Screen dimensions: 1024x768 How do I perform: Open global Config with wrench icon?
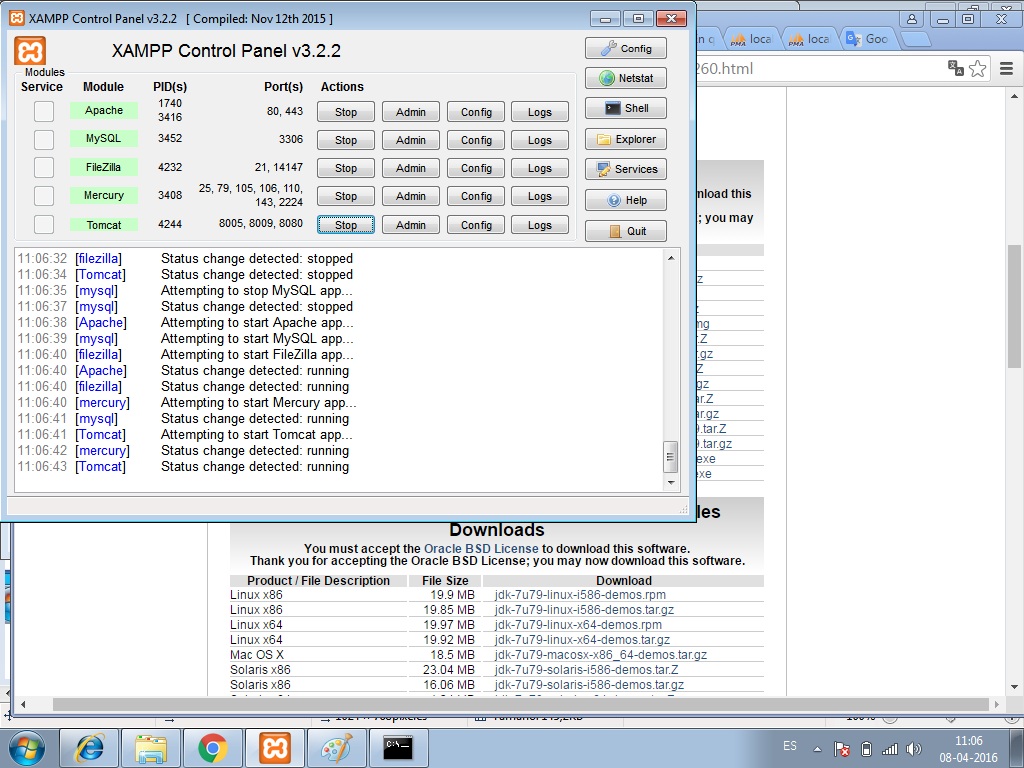[x=626, y=48]
